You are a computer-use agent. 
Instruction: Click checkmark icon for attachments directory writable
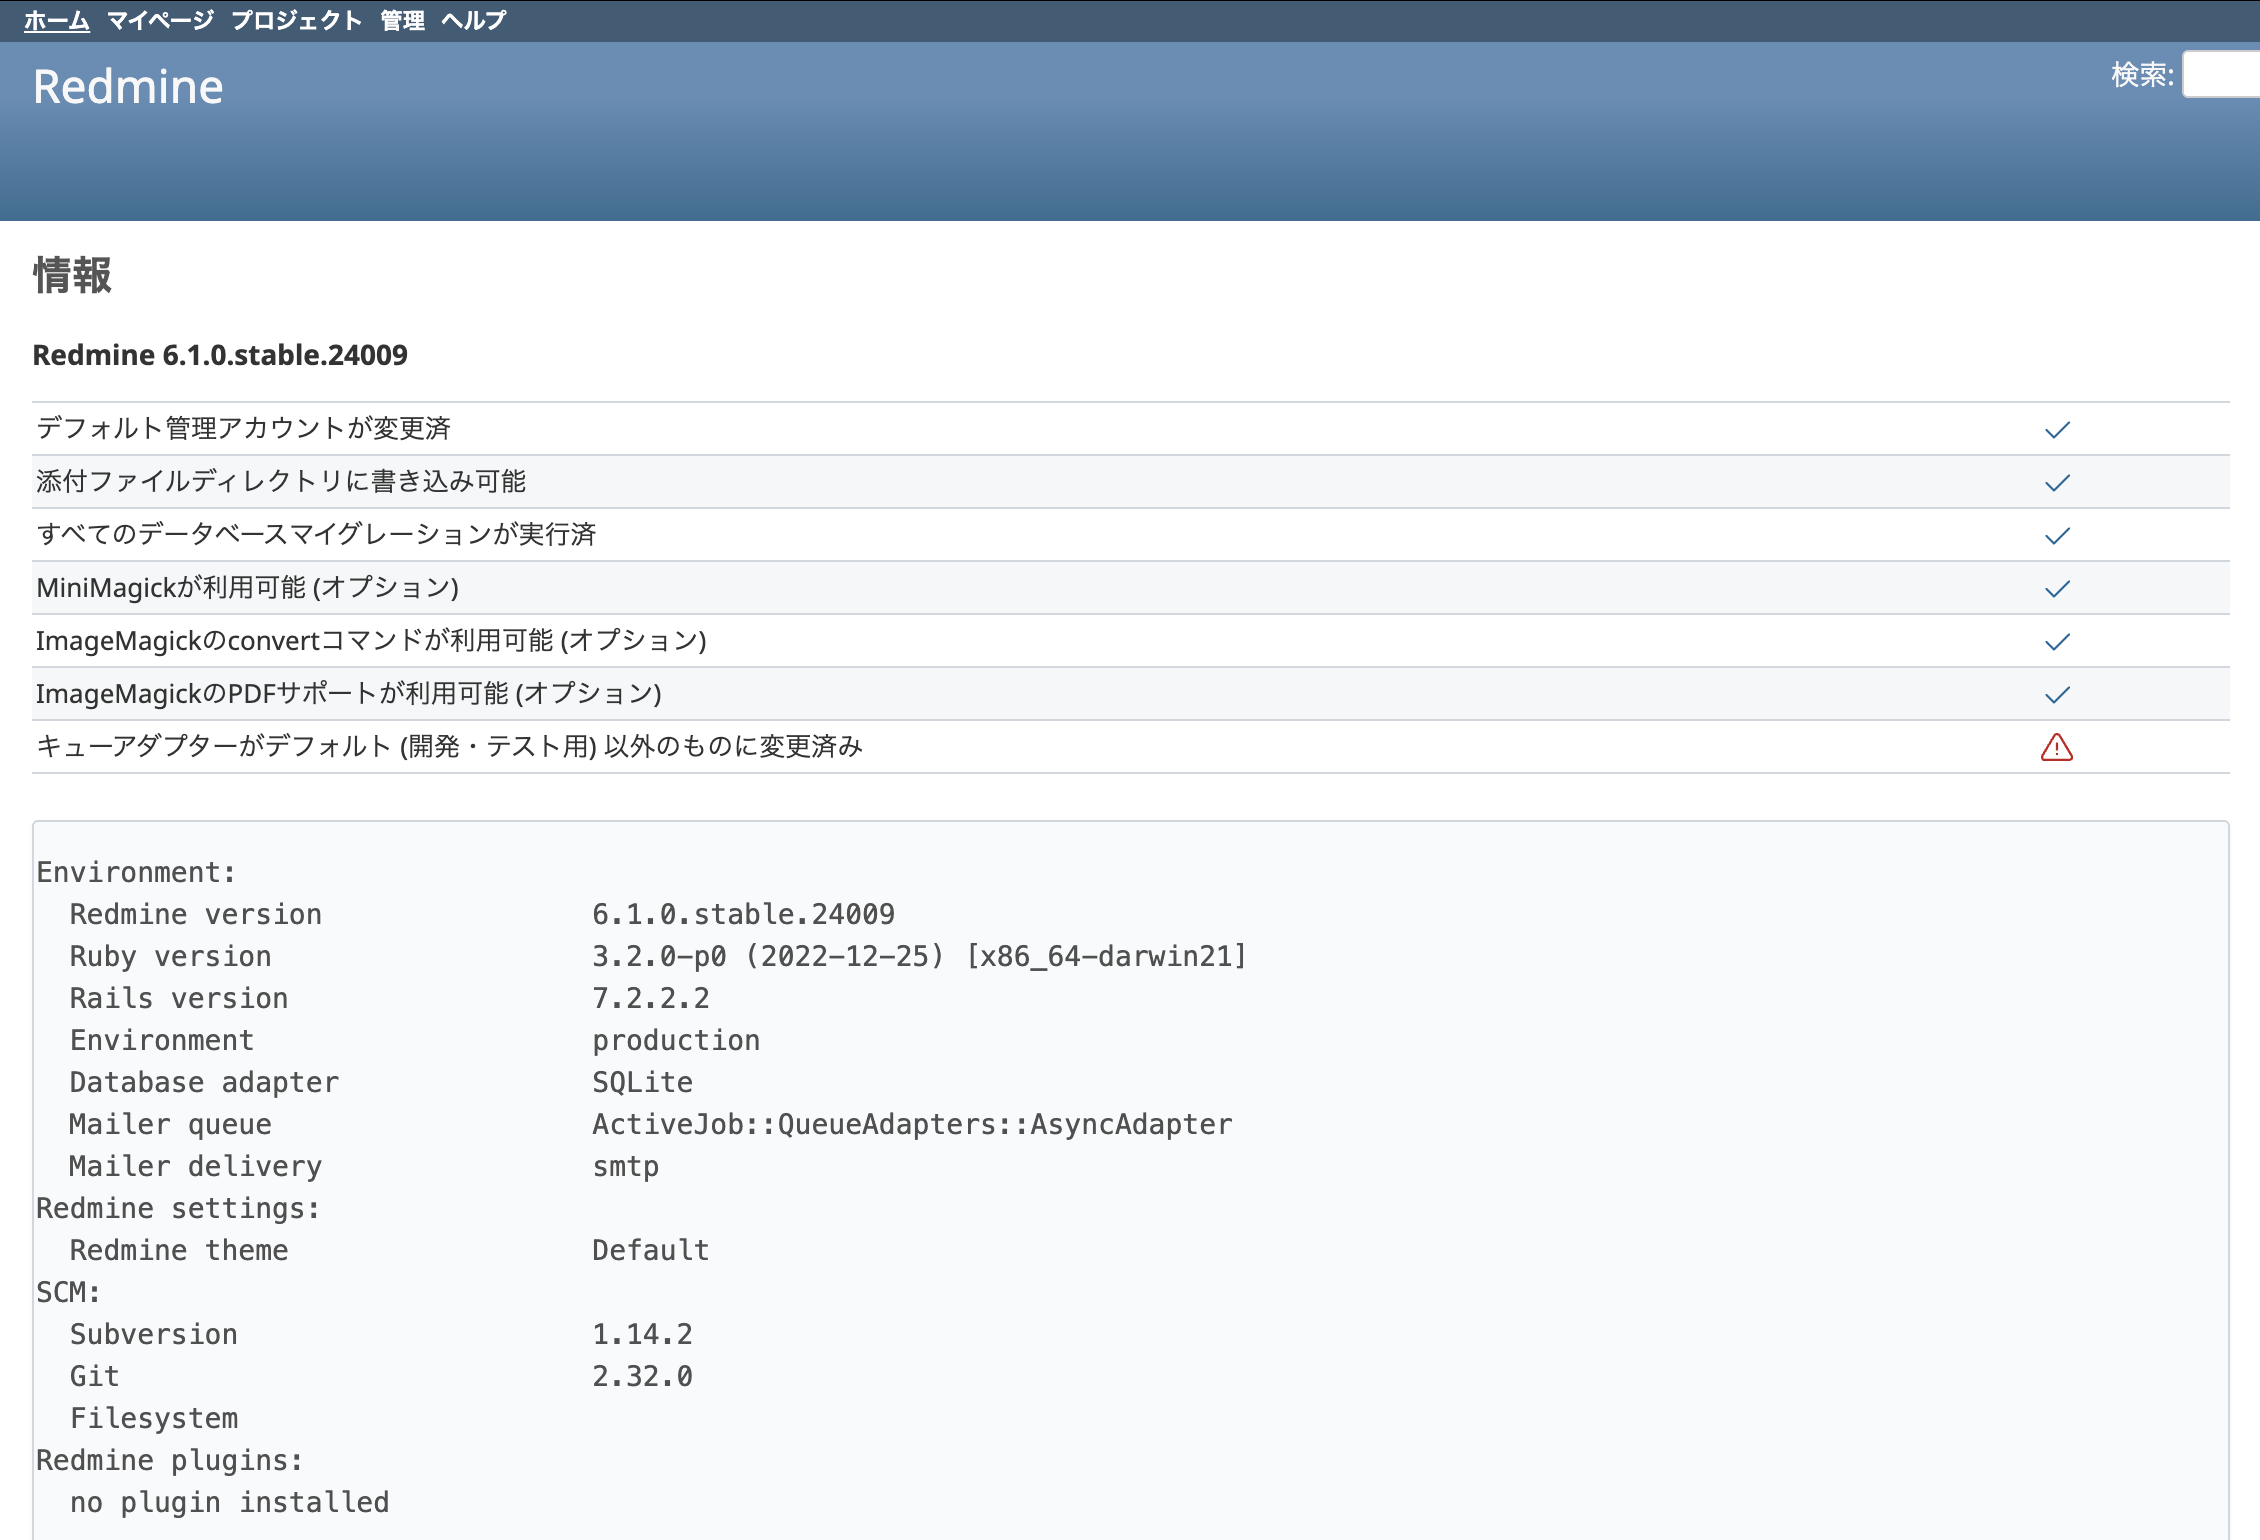coord(2056,483)
